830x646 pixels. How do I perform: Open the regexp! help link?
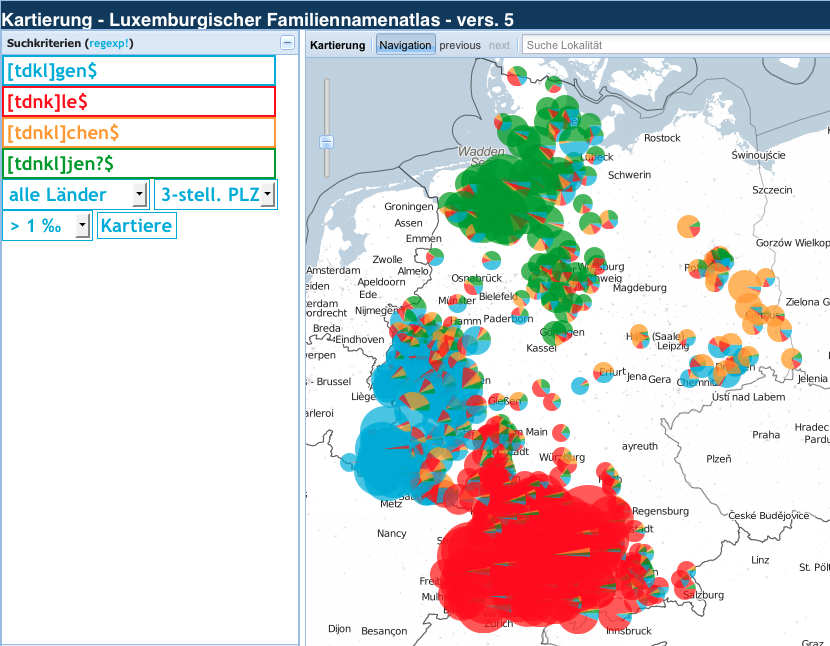[110, 43]
